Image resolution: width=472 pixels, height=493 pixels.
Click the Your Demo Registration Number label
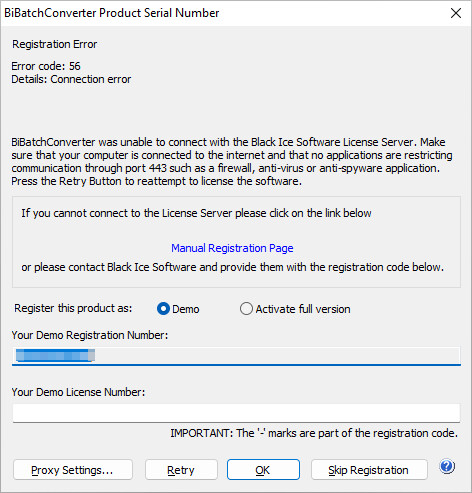pos(90,335)
